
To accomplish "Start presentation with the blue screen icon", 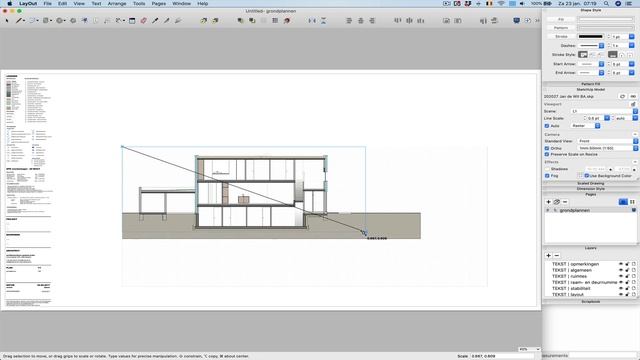I will tap(516, 20).
